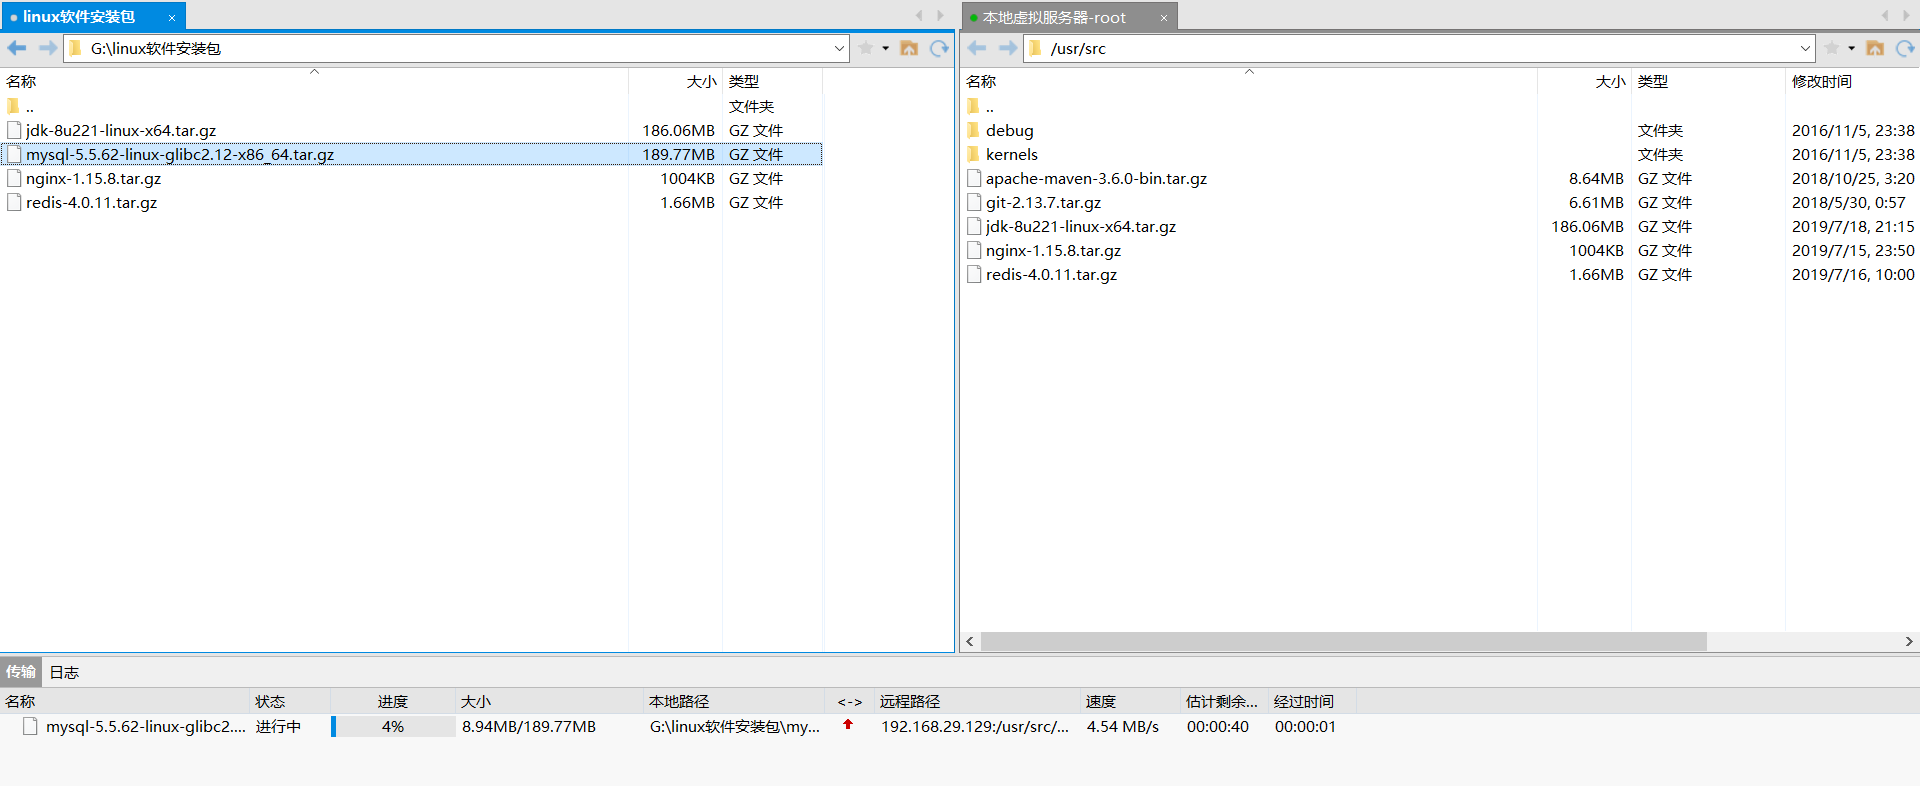Select local jdk-8u221-linux-x64.tar.gz file
Image resolution: width=1920 pixels, height=786 pixels.
(x=121, y=130)
